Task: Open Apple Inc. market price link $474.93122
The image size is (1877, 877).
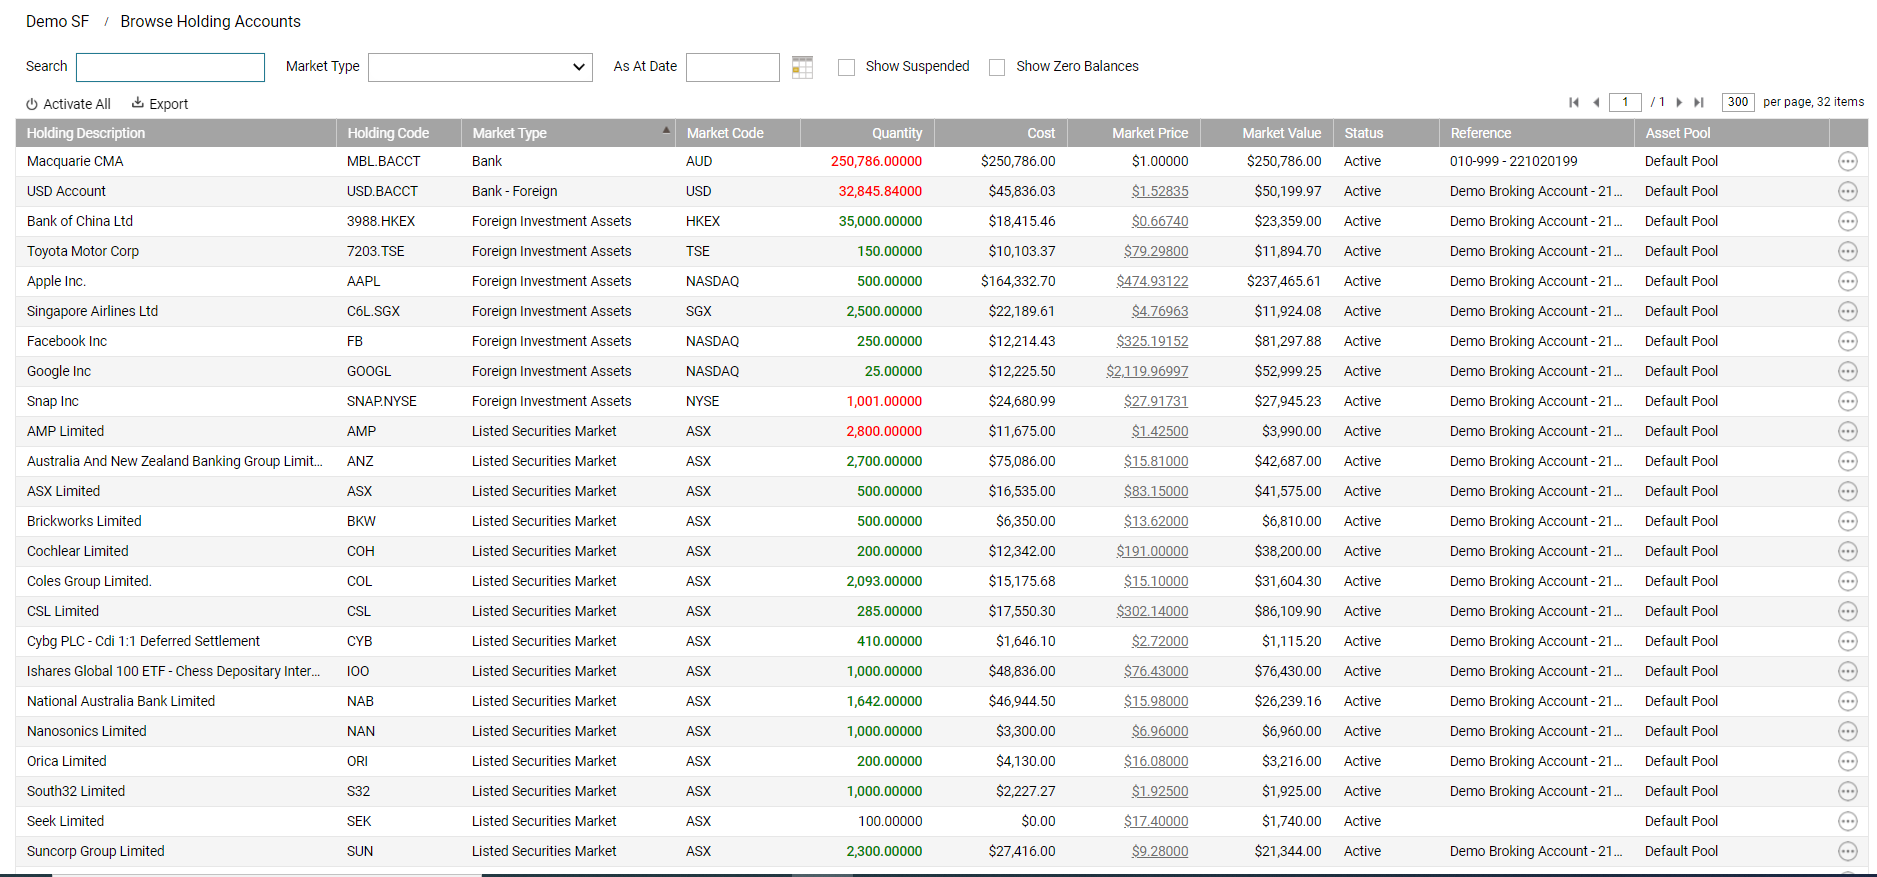Action: point(1152,281)
